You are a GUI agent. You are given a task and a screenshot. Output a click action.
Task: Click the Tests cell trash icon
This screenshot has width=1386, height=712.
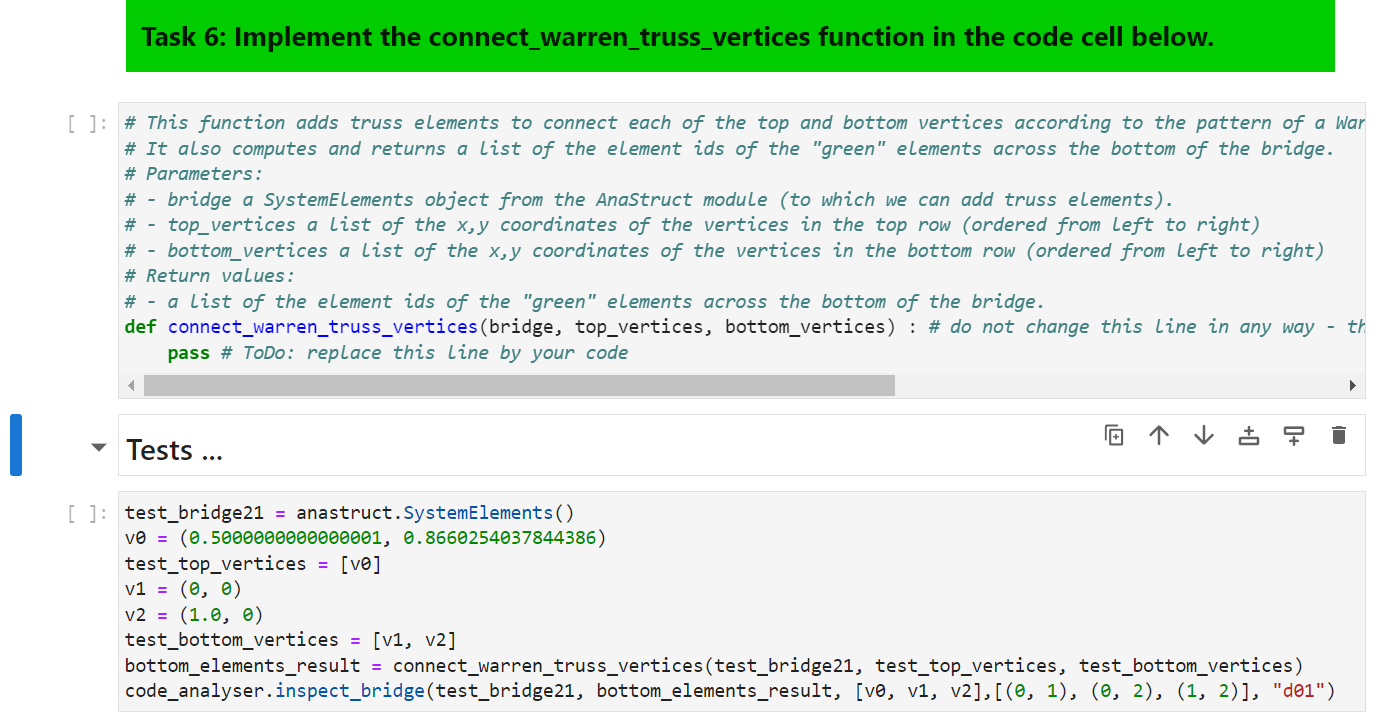[1338, 435]
